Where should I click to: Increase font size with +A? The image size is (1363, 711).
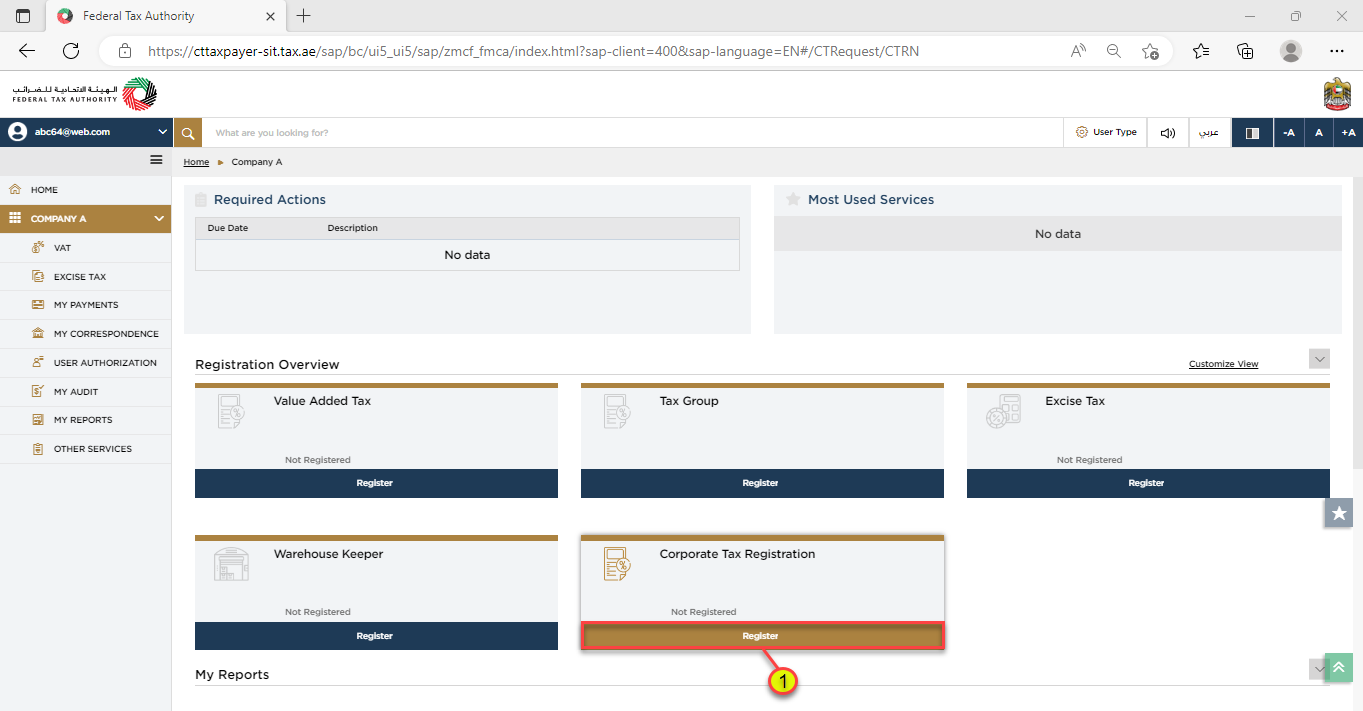click(1348, 132)
